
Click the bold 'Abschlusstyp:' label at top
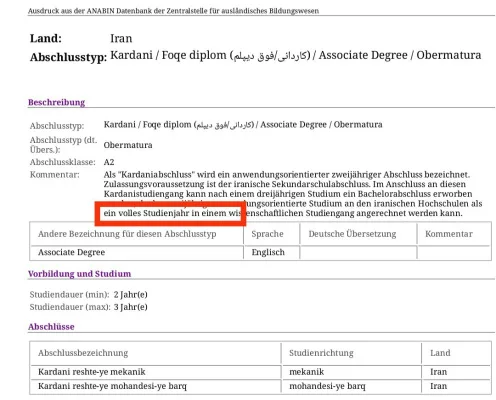coord(68,57)
